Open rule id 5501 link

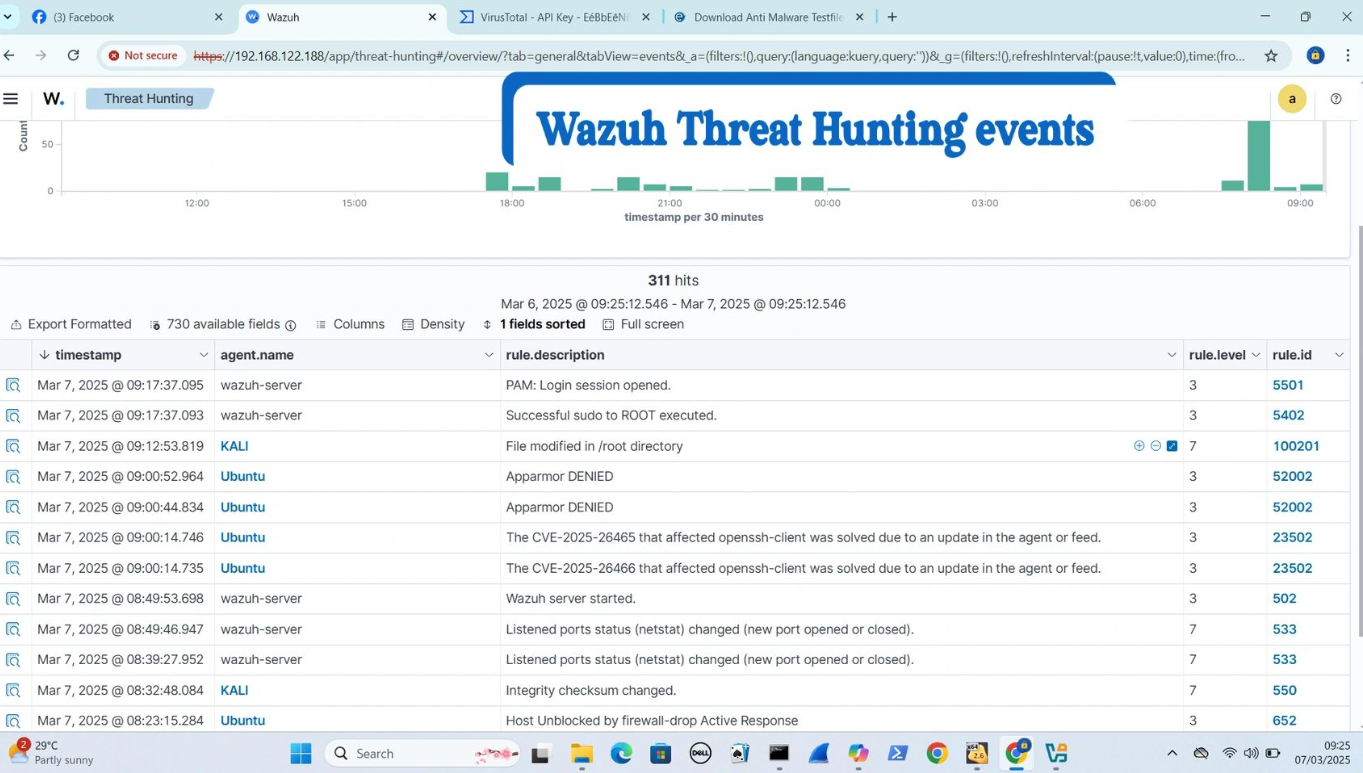pos(1287,385)
